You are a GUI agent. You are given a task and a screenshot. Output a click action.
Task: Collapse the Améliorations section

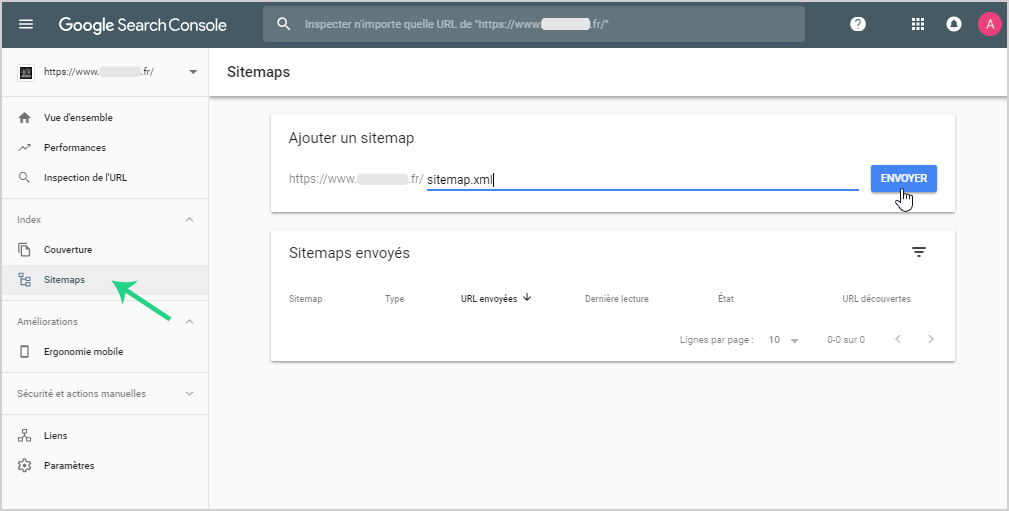(x=189, y=321)
